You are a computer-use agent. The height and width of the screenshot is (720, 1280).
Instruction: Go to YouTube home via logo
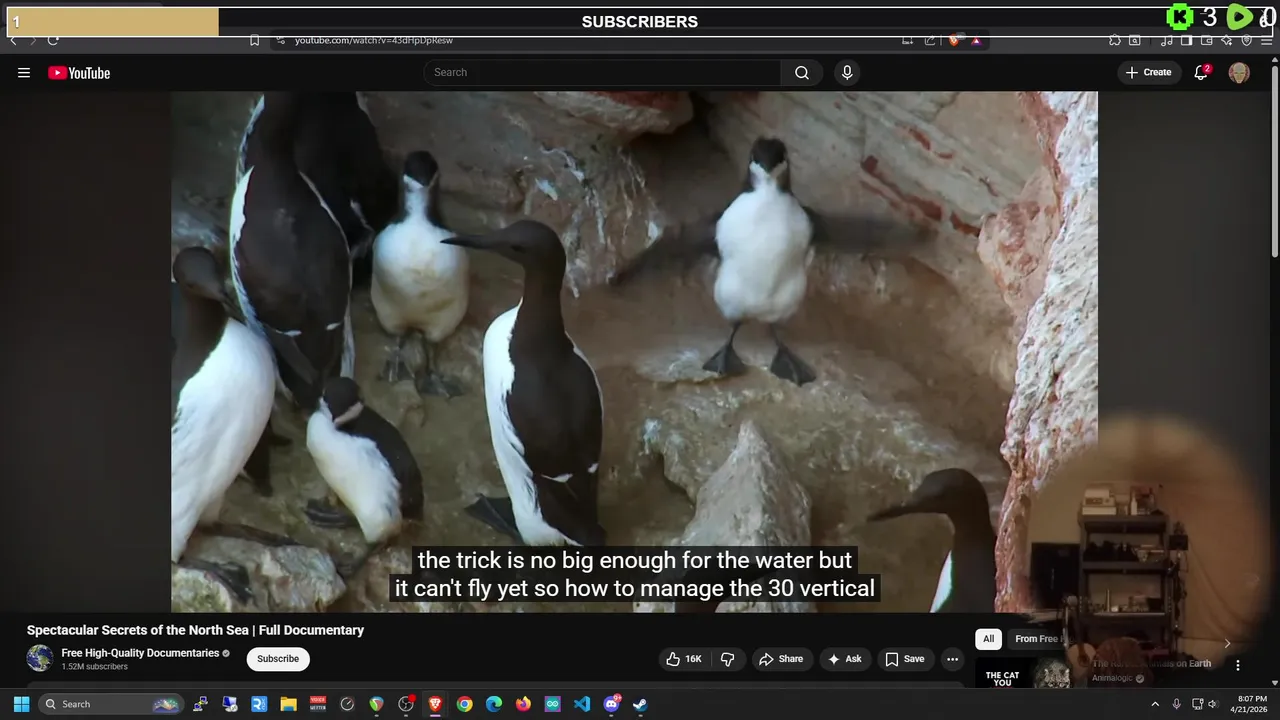click(79, 73)
